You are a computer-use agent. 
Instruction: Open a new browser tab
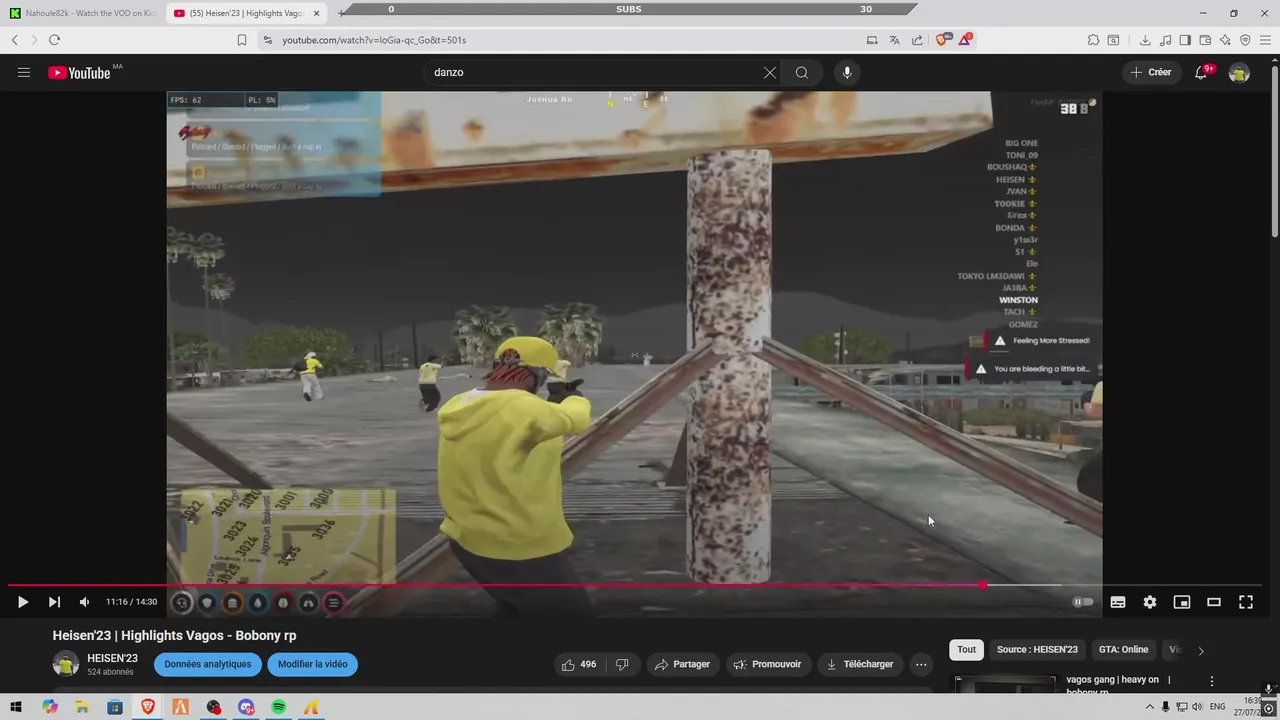341,13
